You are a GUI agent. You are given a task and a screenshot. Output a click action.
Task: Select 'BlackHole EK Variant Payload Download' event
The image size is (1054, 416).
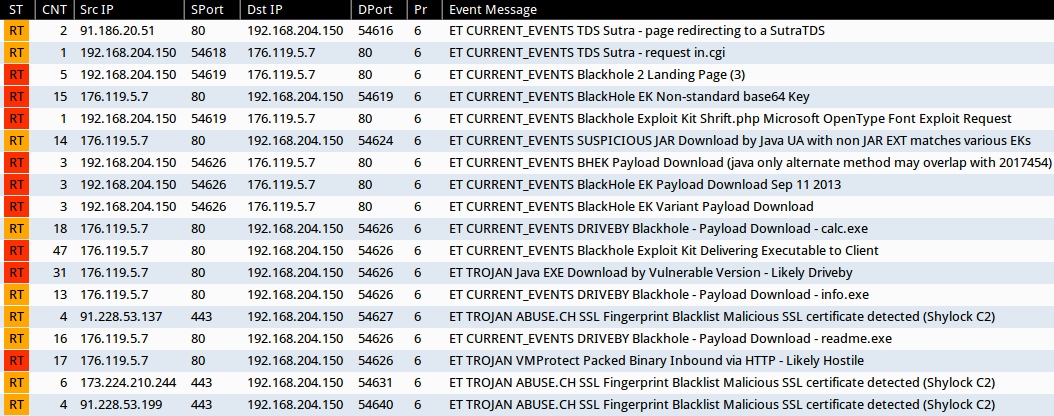coord(631,206)
